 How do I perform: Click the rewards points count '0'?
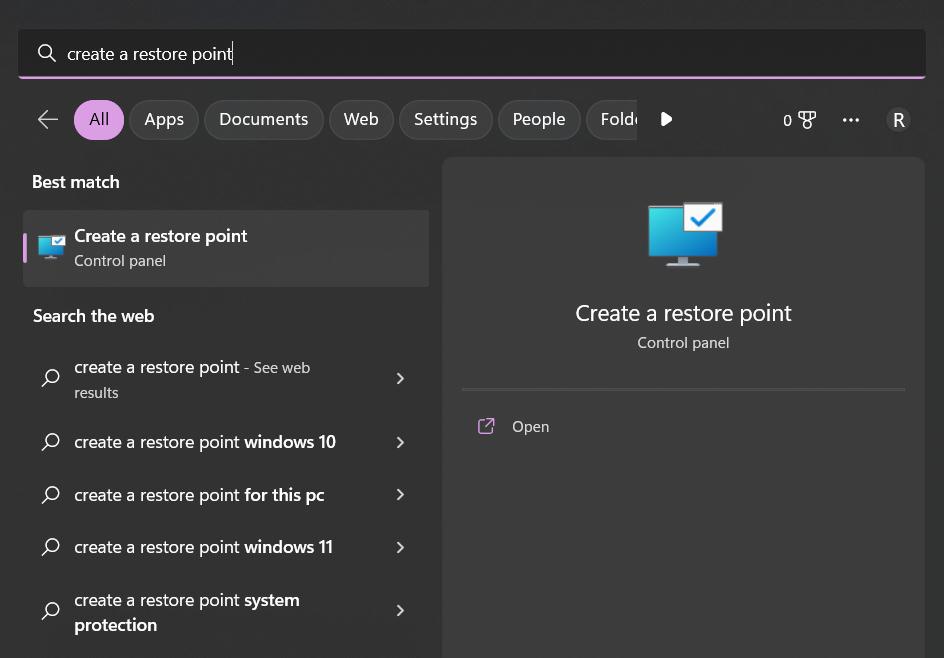coord(787,120)
